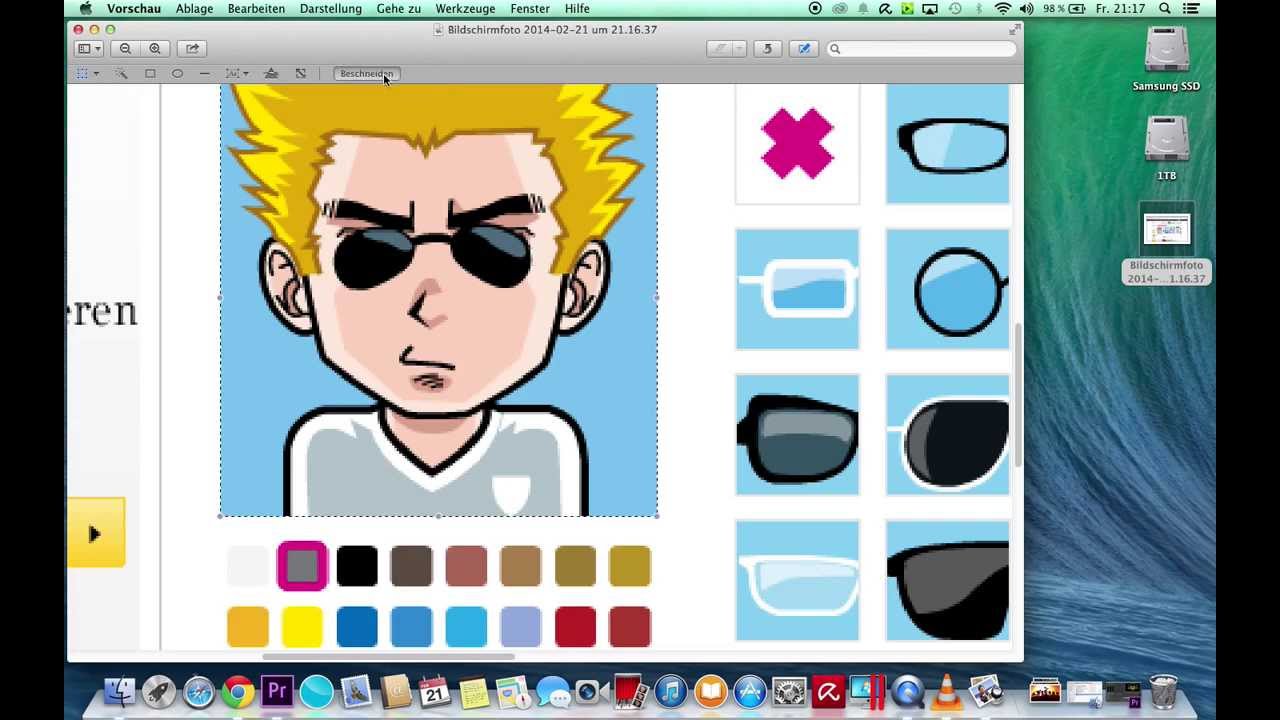1280x720 pixels.
Task: Open Spotlight search in menu bar
Action: pos(1165,9)
